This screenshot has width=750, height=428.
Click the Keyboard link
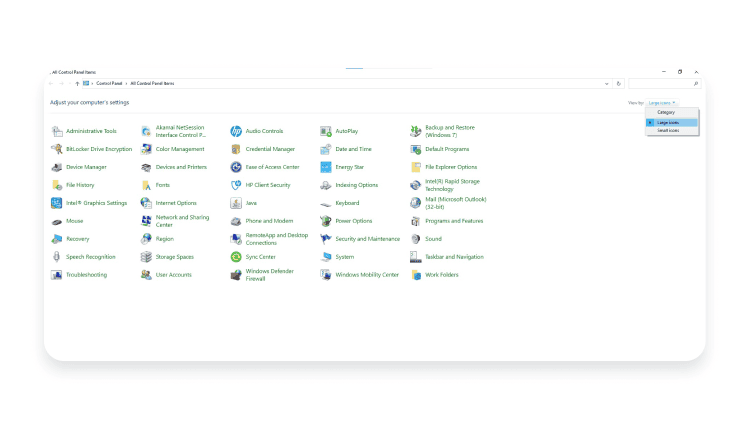347,203
